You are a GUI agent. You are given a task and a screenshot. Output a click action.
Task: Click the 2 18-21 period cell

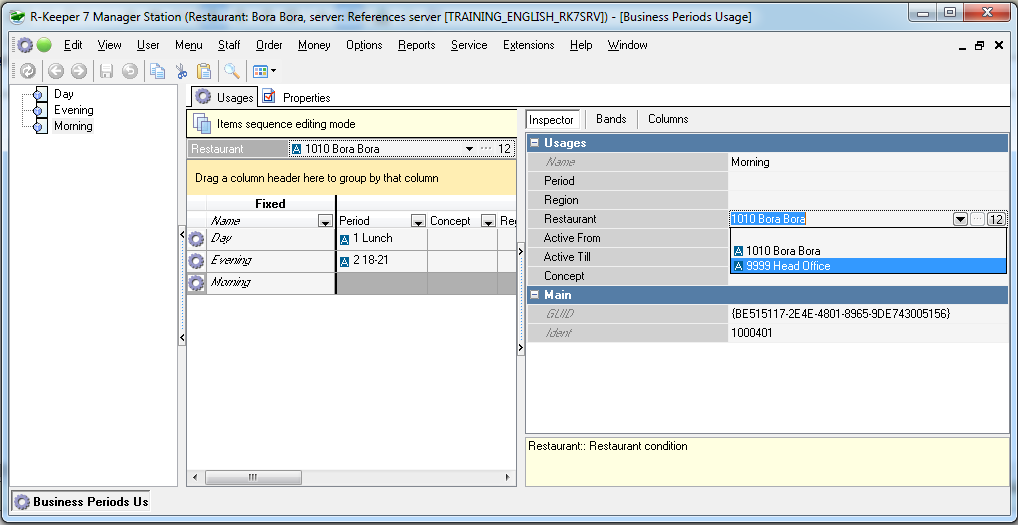click(382, 262)
